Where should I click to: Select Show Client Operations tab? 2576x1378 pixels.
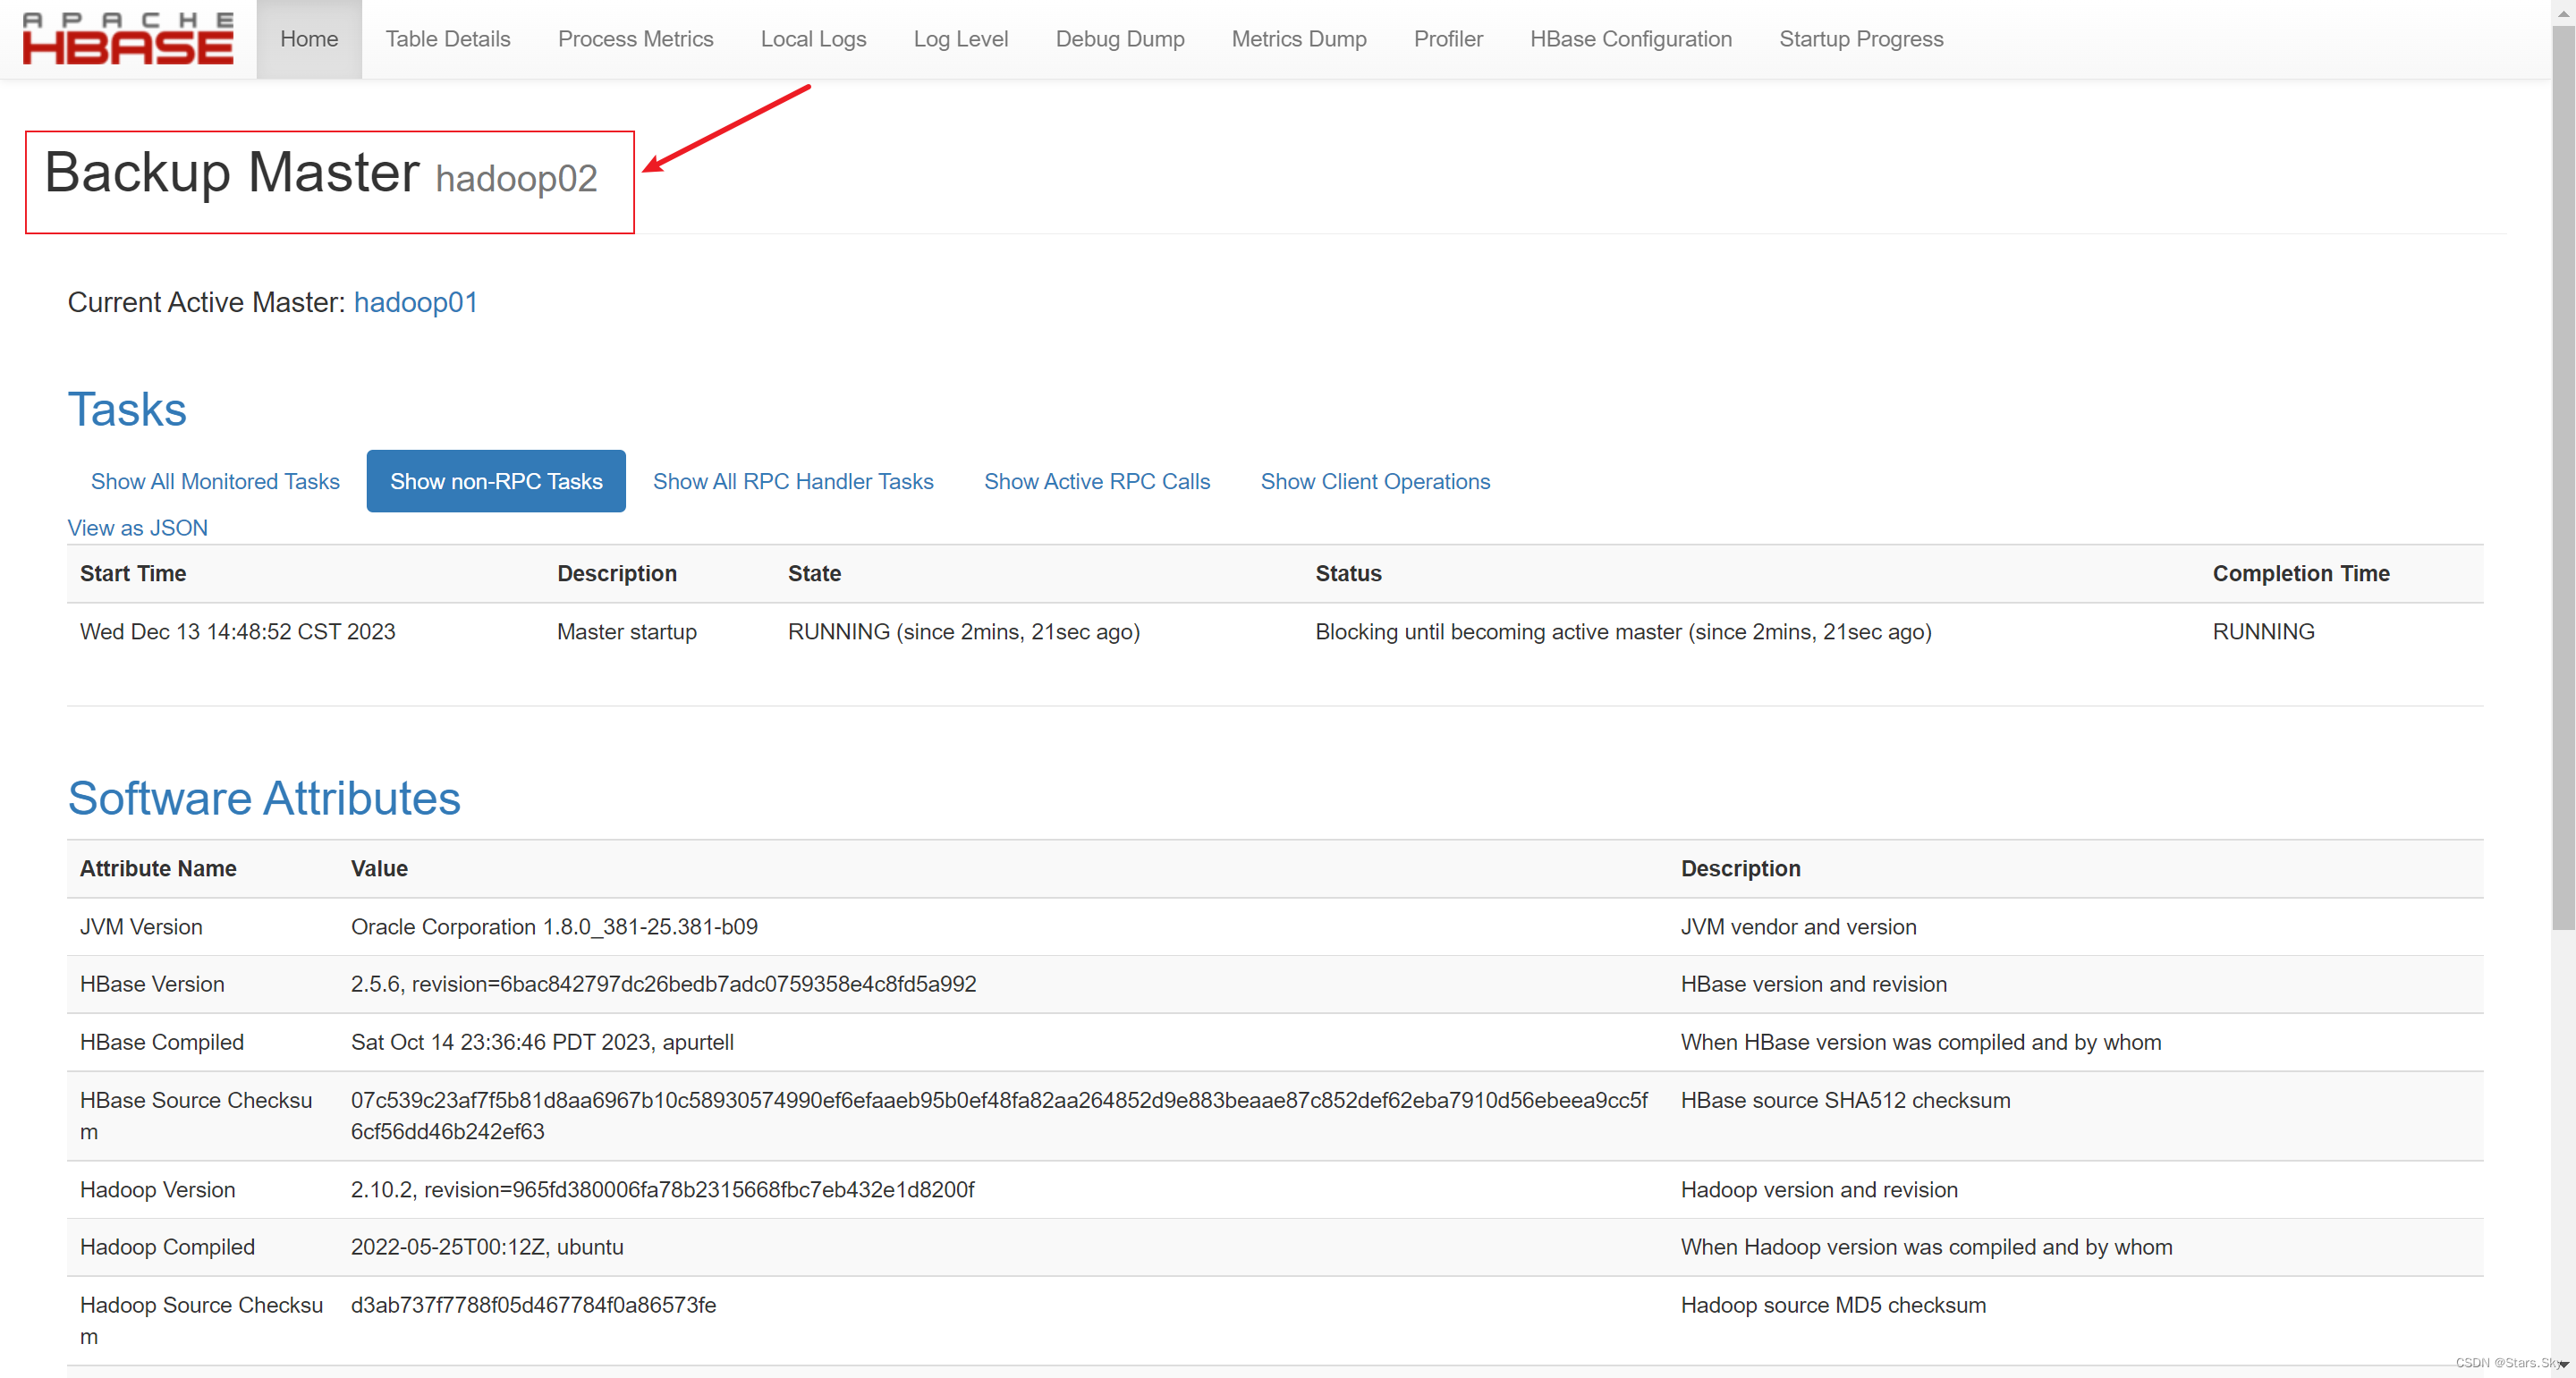click(1374, 481)
